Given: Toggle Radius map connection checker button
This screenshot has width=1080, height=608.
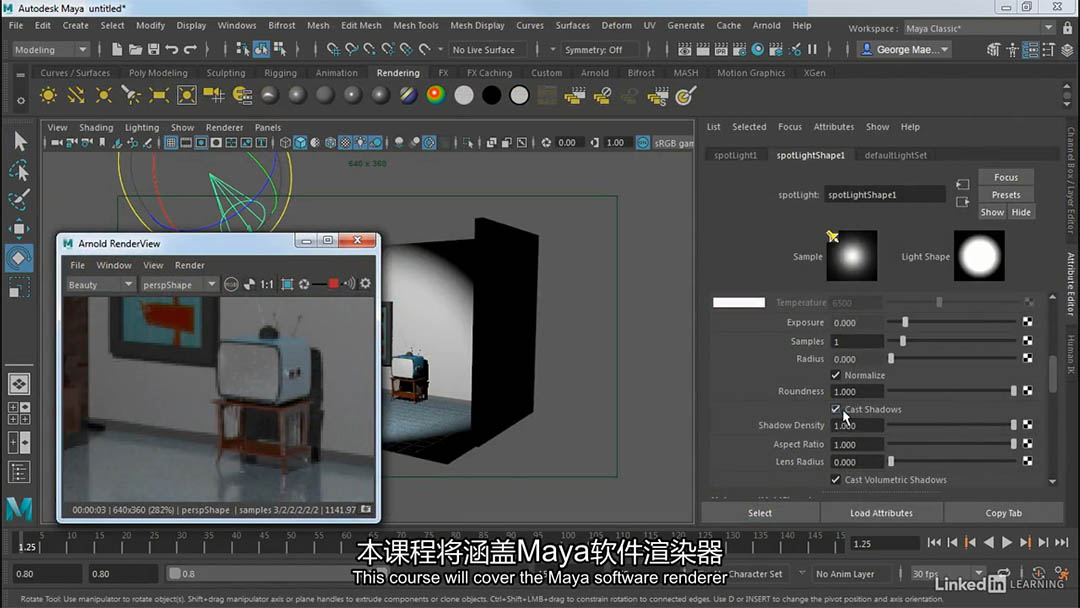Looking at the screenshot, I should coord(1028,358).
